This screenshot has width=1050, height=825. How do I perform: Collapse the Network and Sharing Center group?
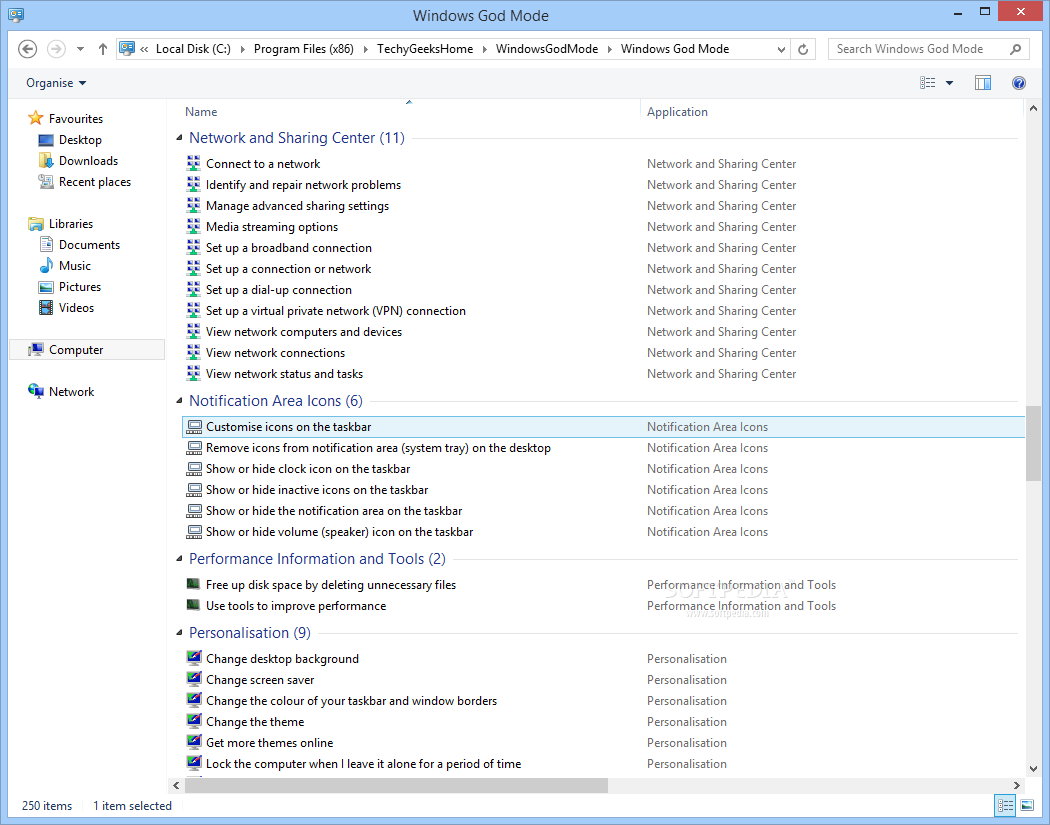179,138
